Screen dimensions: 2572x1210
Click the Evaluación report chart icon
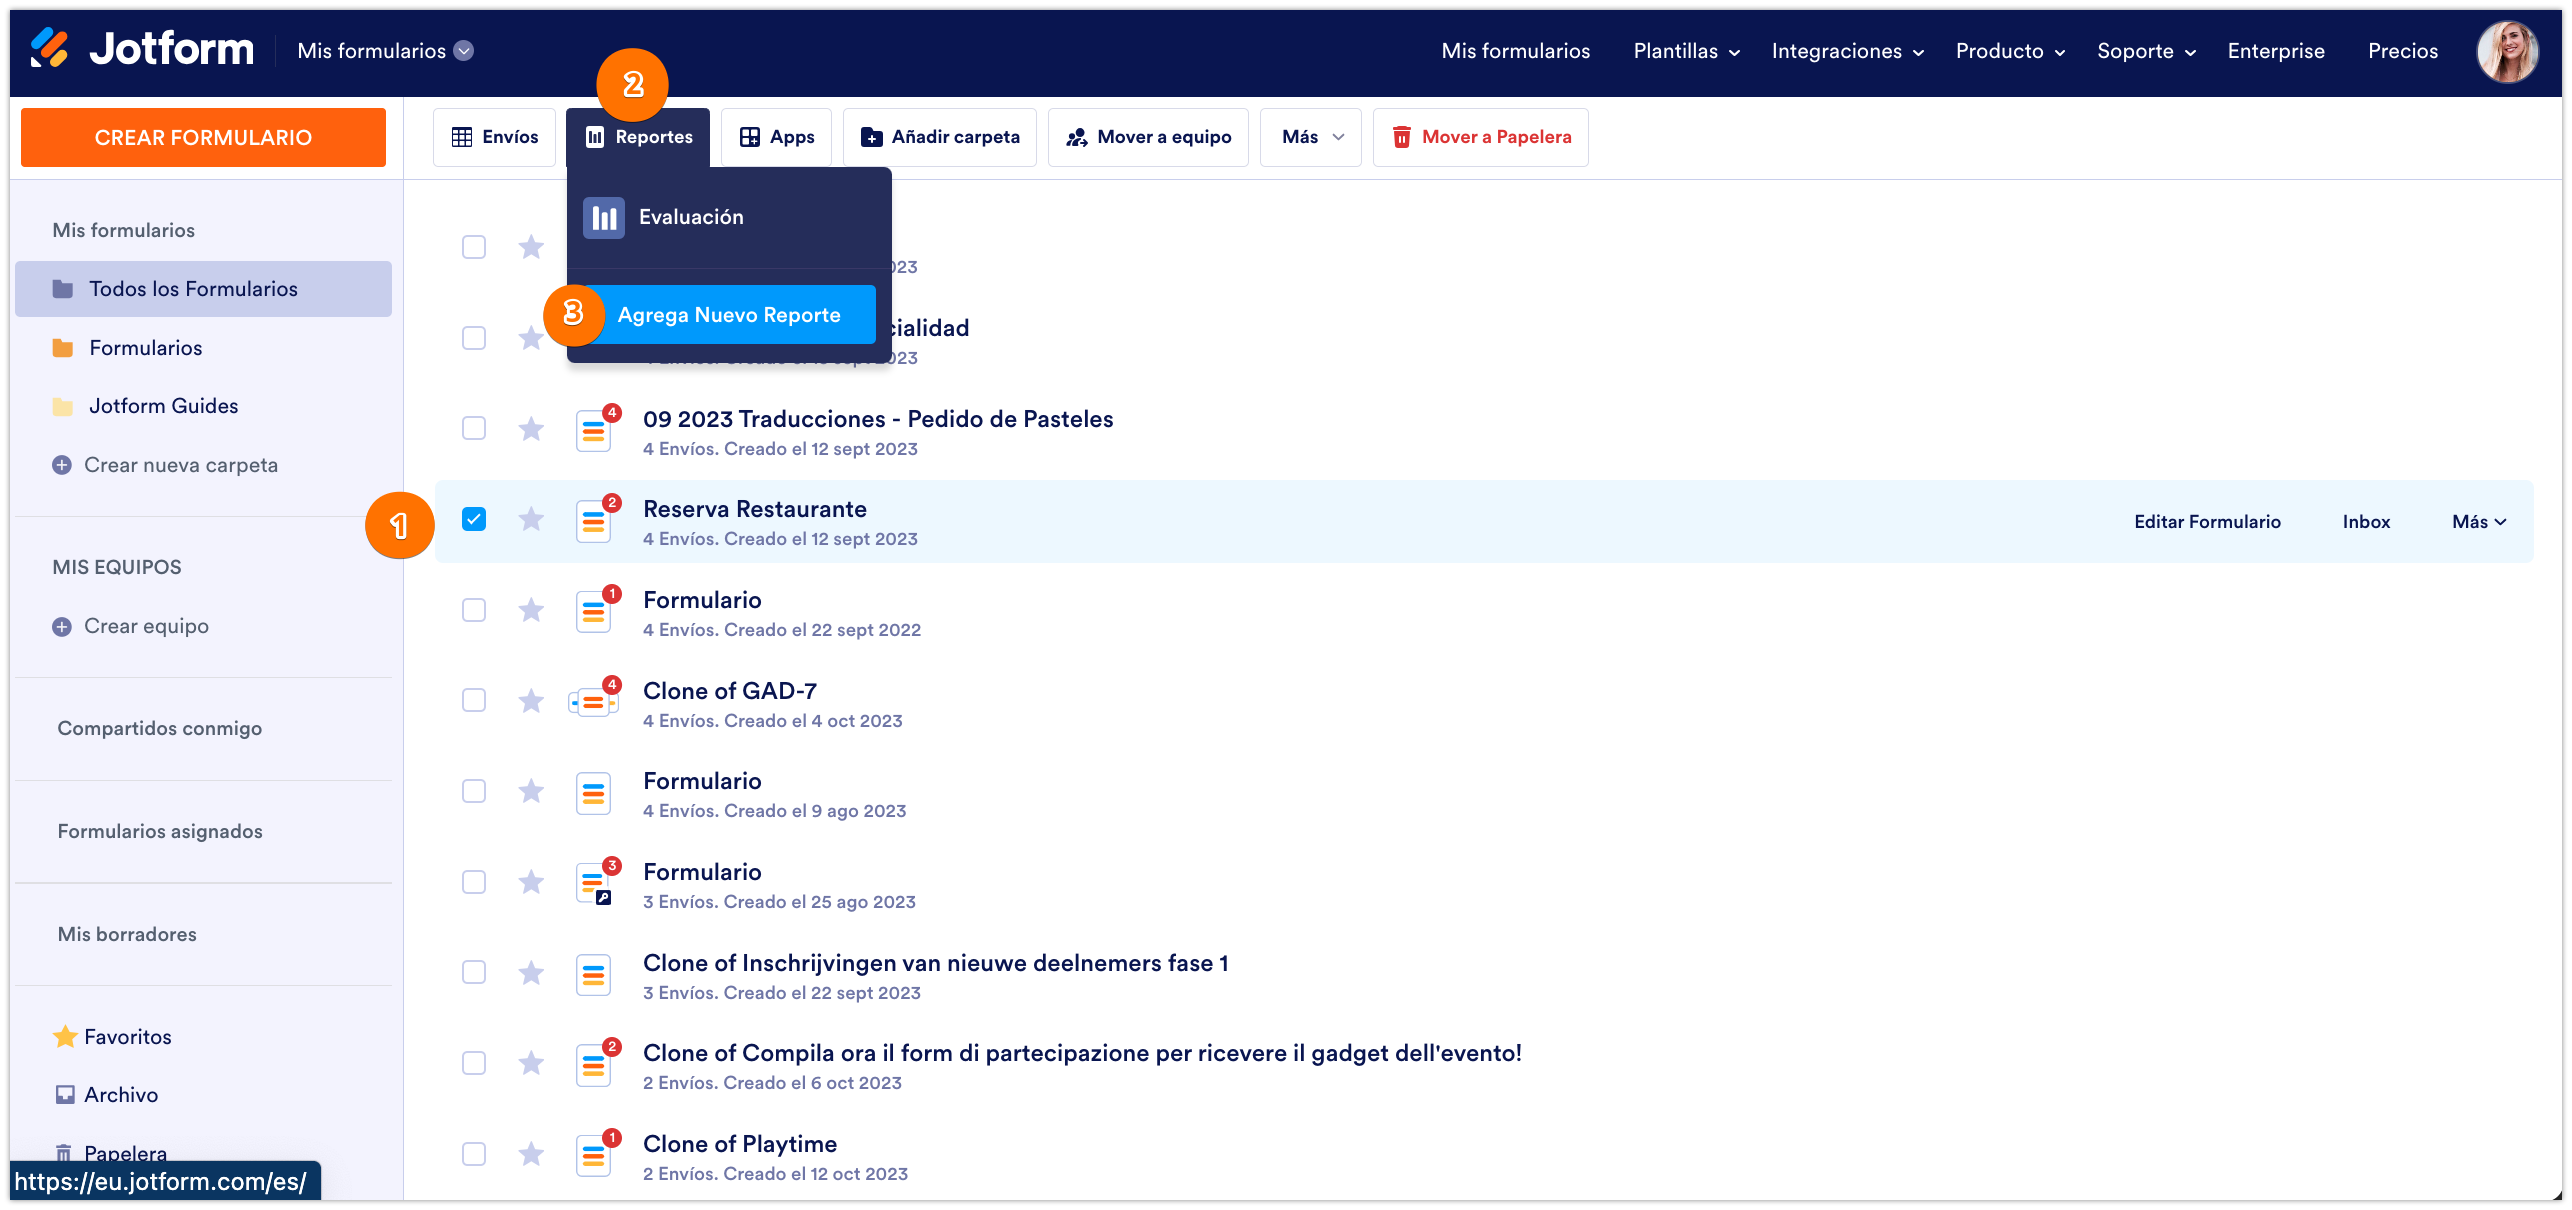[604, 218]
